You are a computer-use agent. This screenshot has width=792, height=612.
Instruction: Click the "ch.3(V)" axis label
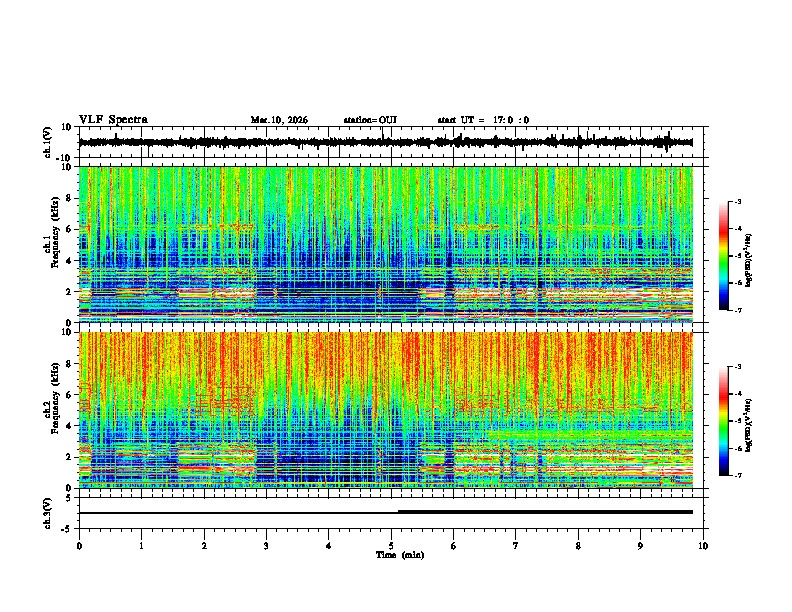pyautogui.click(x=48, y=513)
